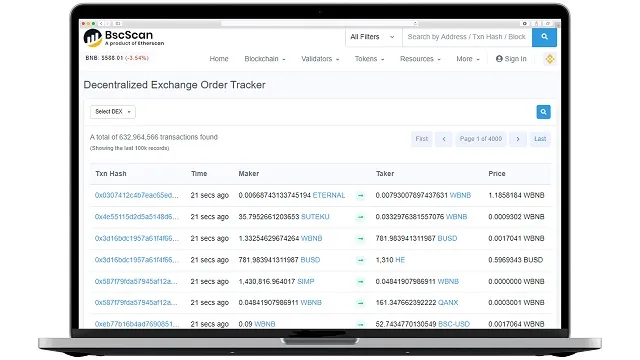The height and width of the screenshot is (360, 640).
Task: Expand the More menu
Action: click(x=468, y=59)
